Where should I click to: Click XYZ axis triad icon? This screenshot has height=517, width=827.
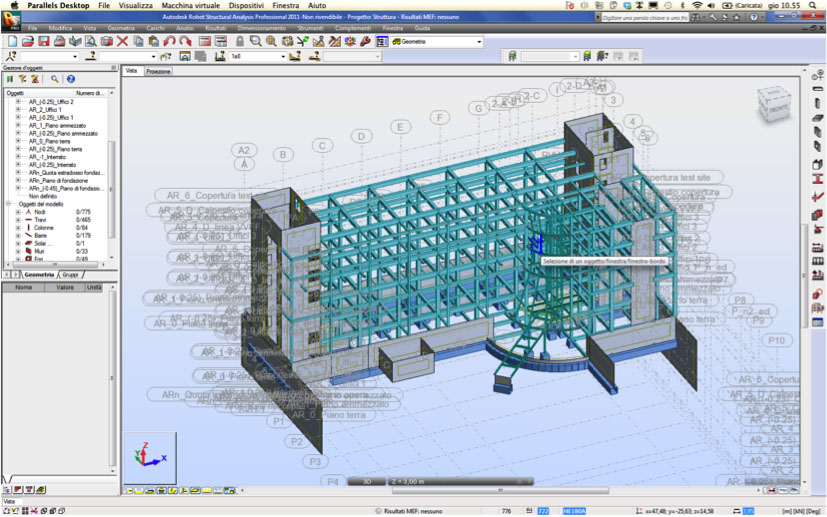point(150,457)
